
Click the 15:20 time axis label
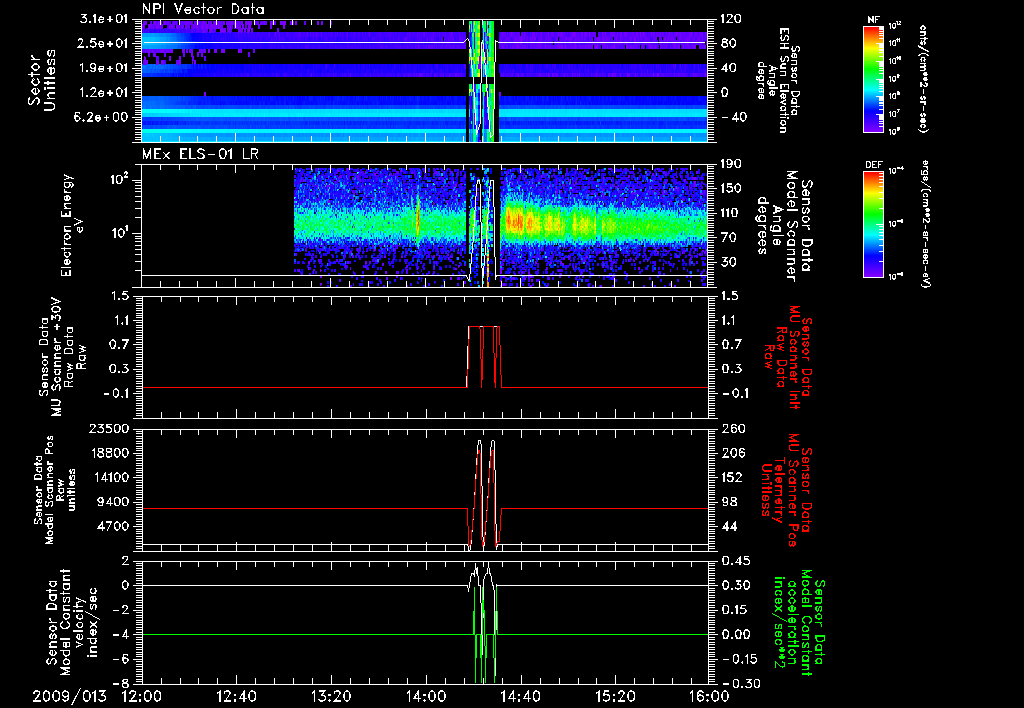click(615, 696)
